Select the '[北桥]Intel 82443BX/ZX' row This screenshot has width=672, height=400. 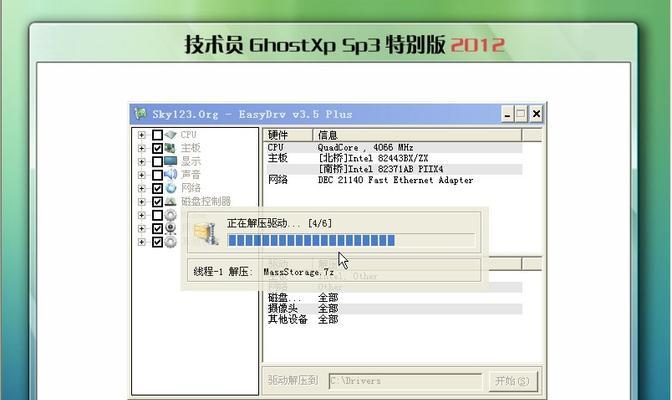point(393,158)
